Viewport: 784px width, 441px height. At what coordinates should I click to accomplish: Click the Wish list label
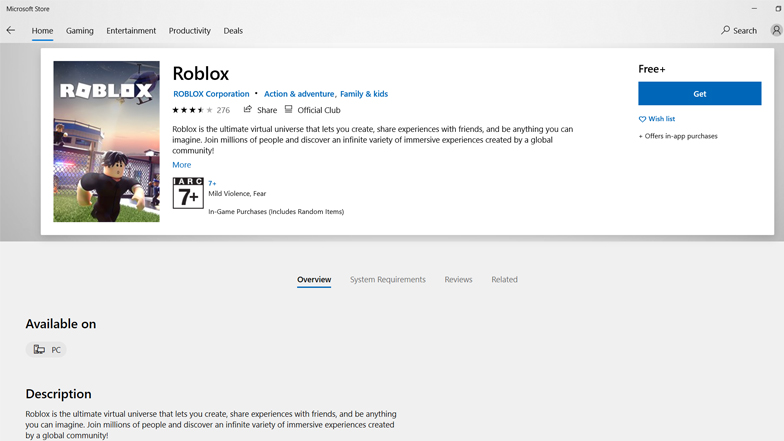point(662,119)
